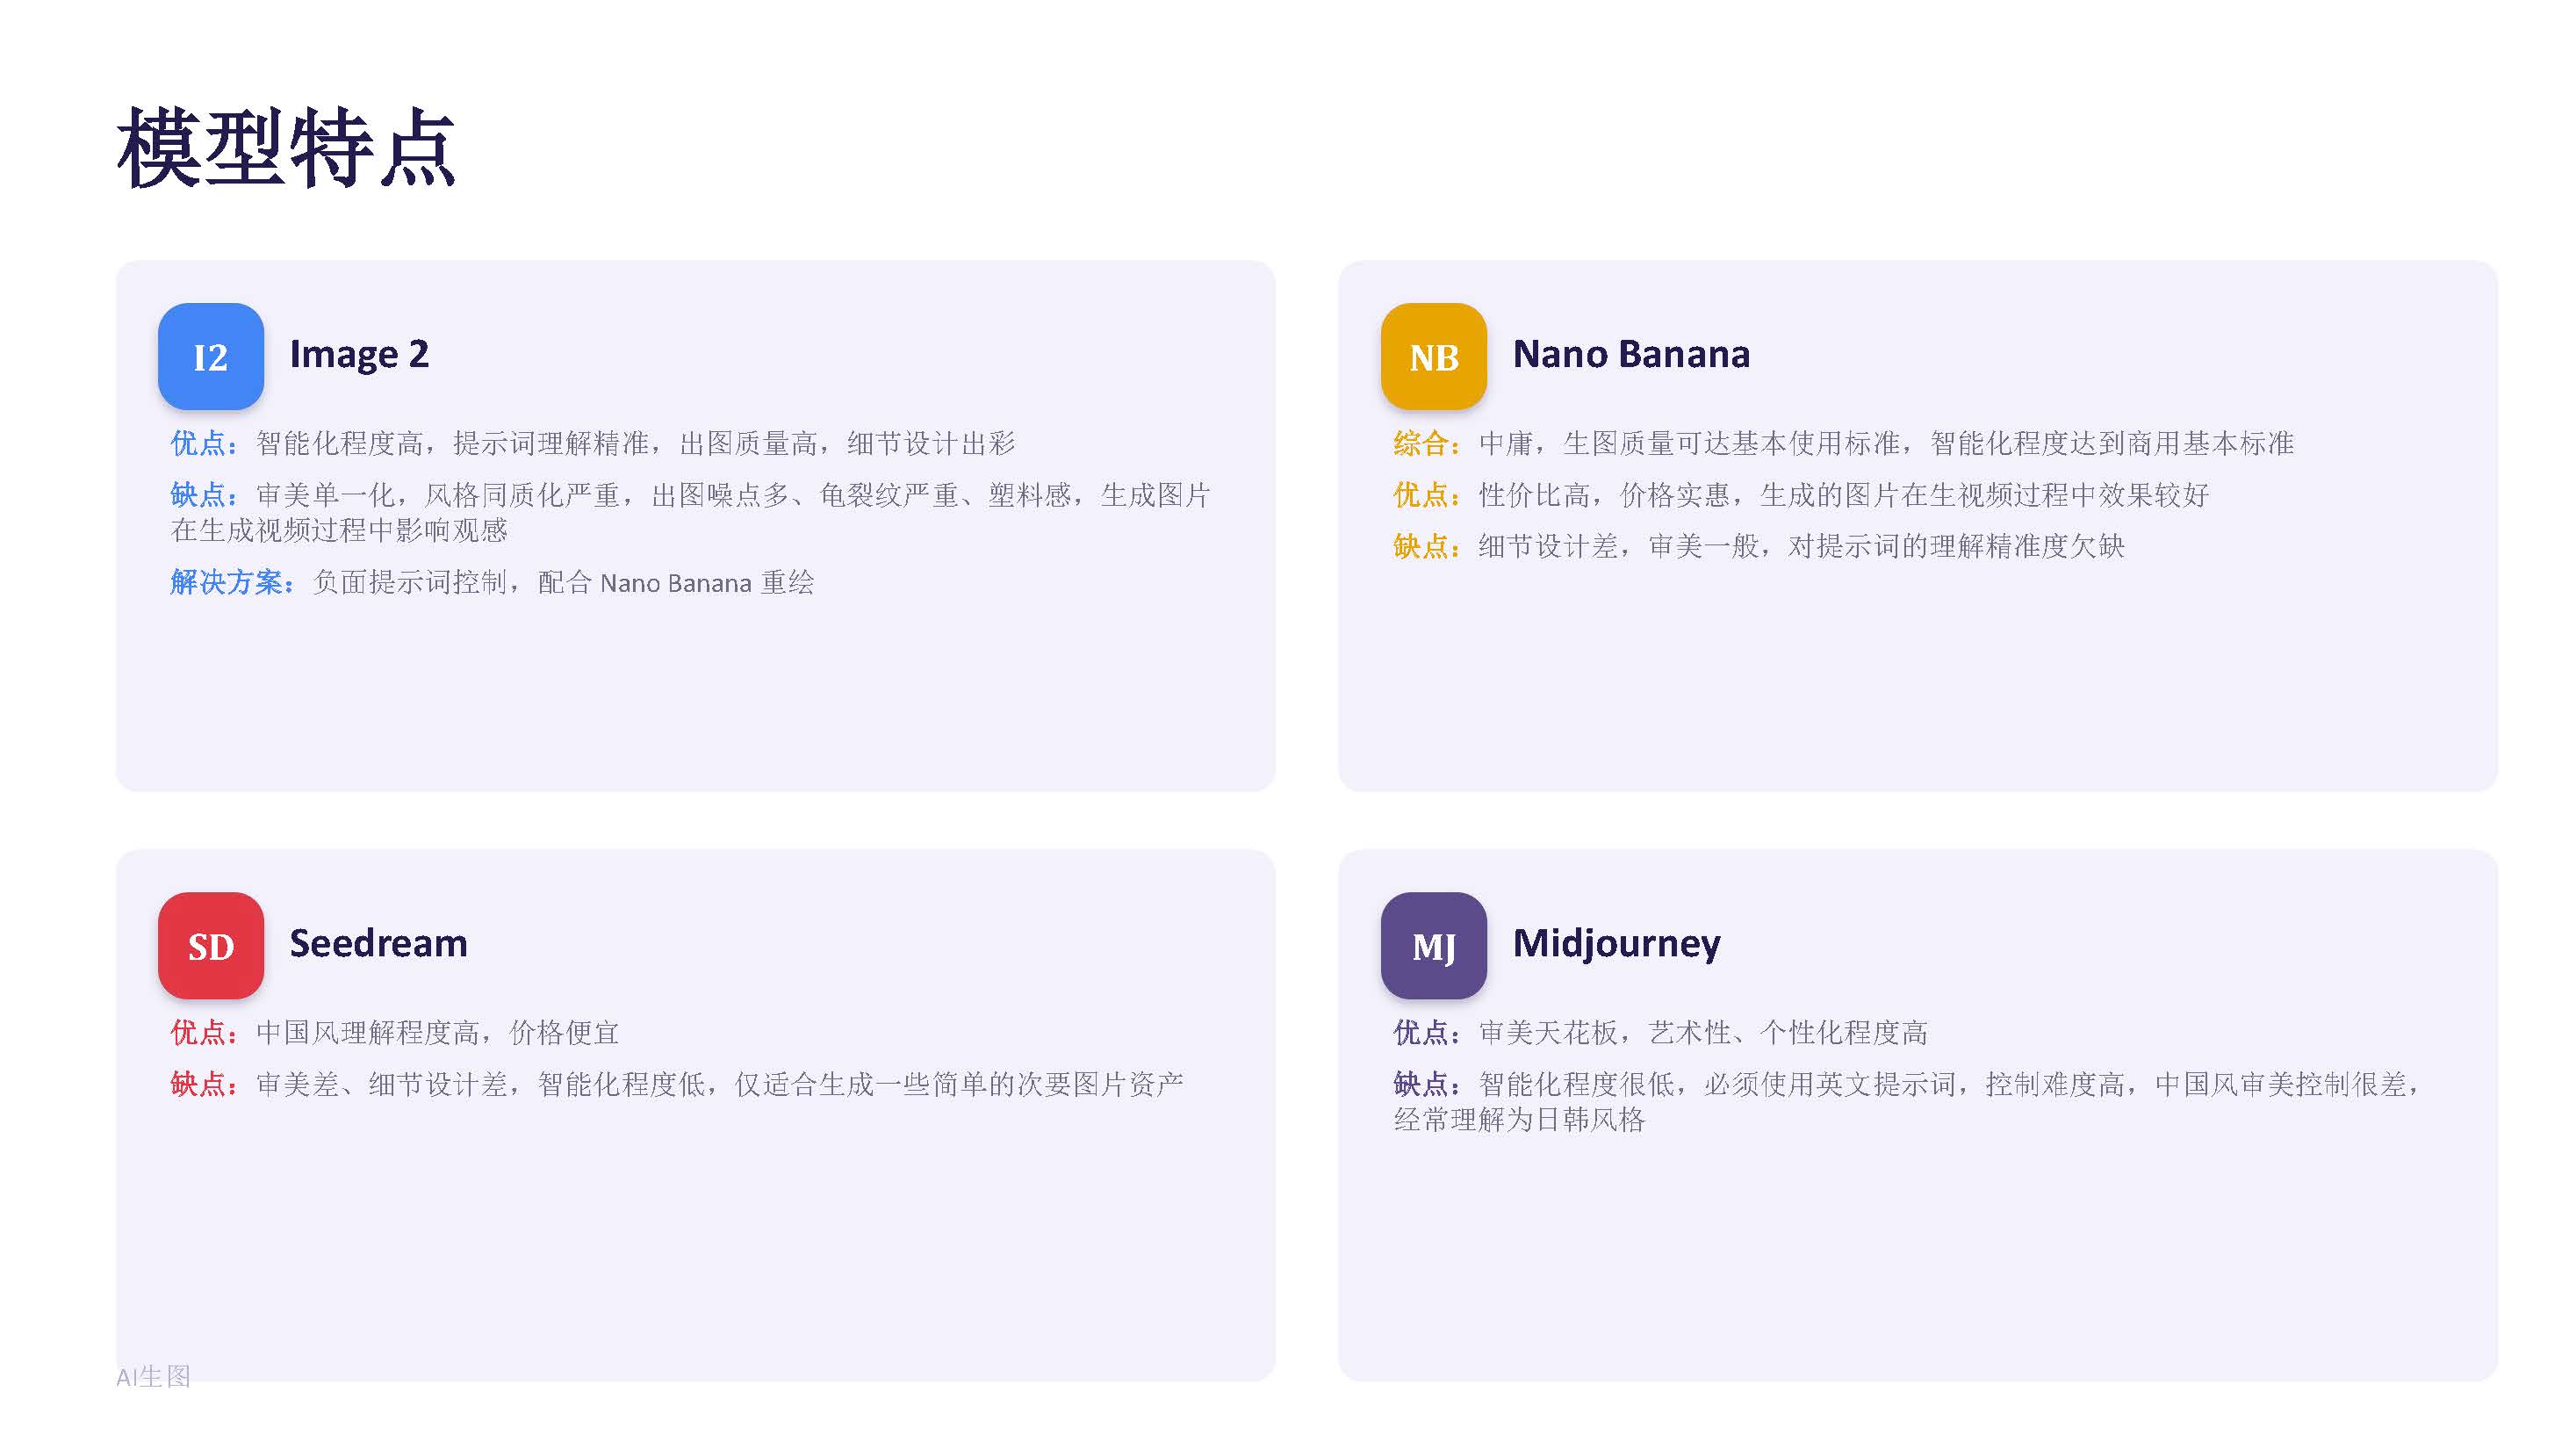Click the Seedream heading
This screenshot has height=1449, width=2576.
click(x=378, y=943)
